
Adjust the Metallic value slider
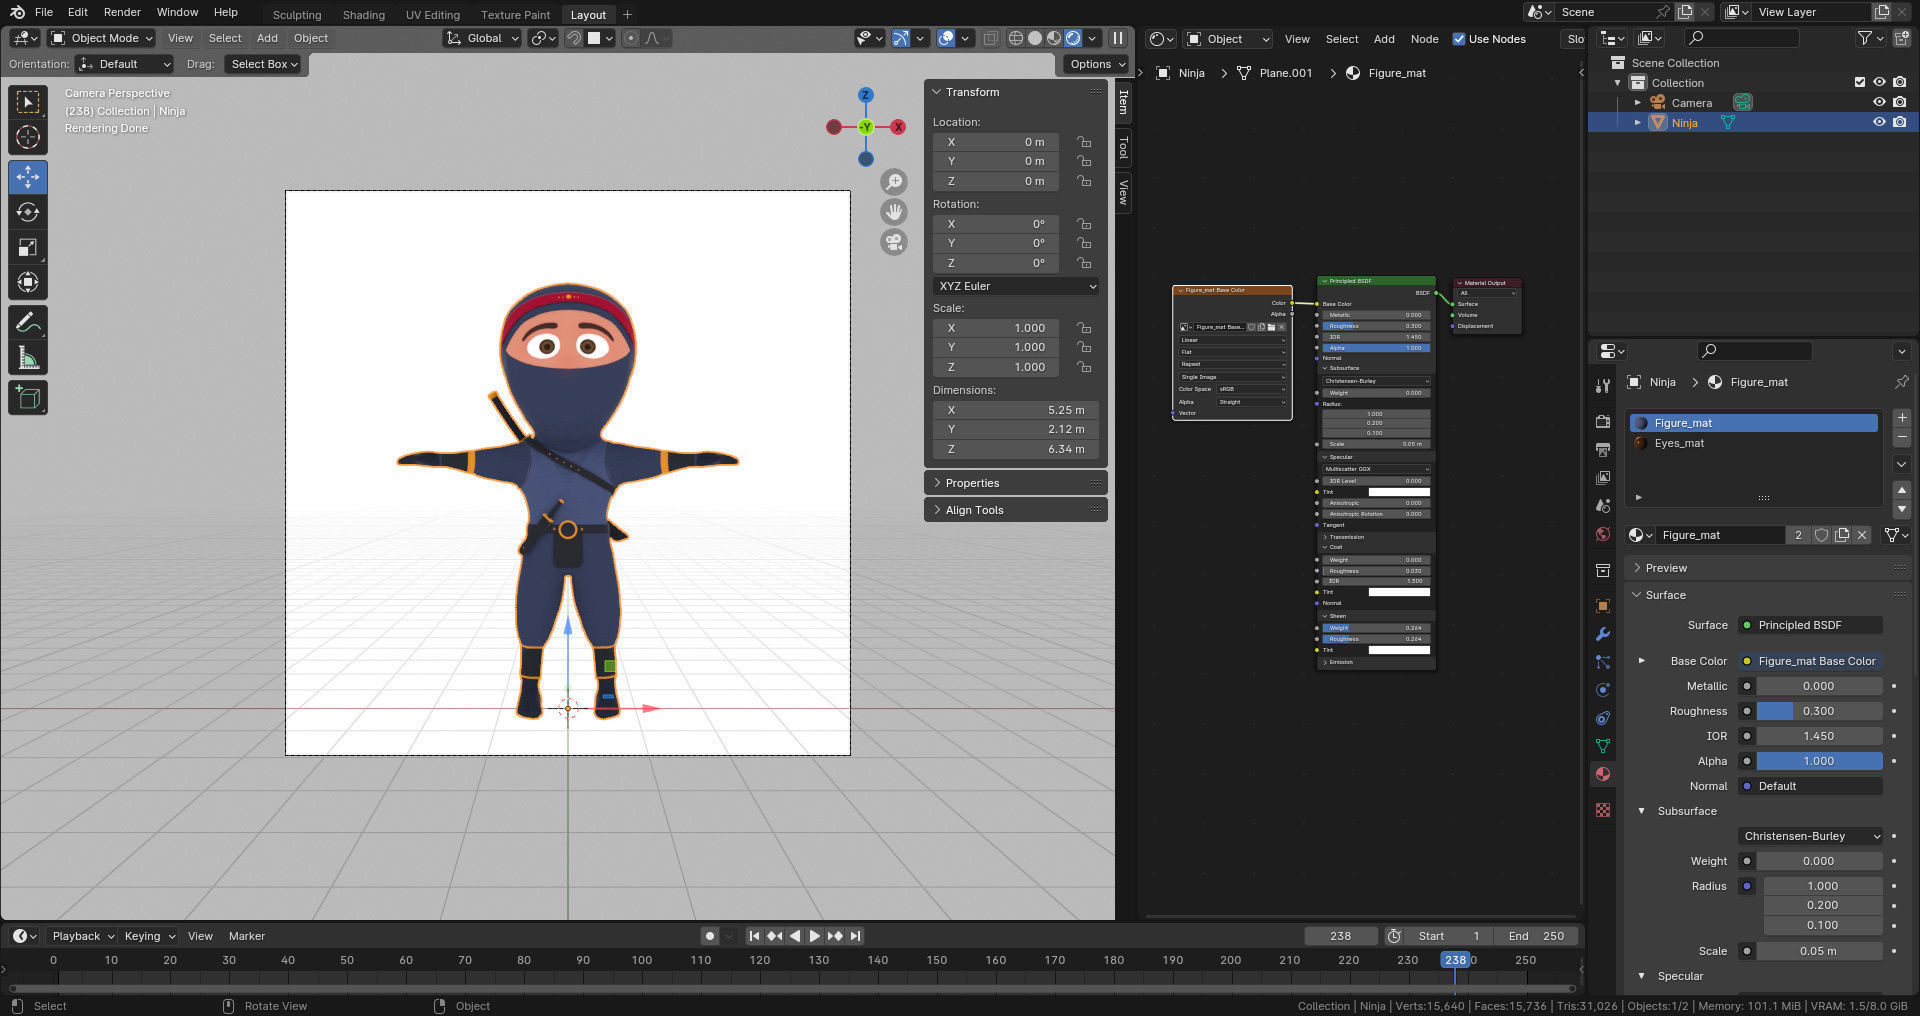1819,686
